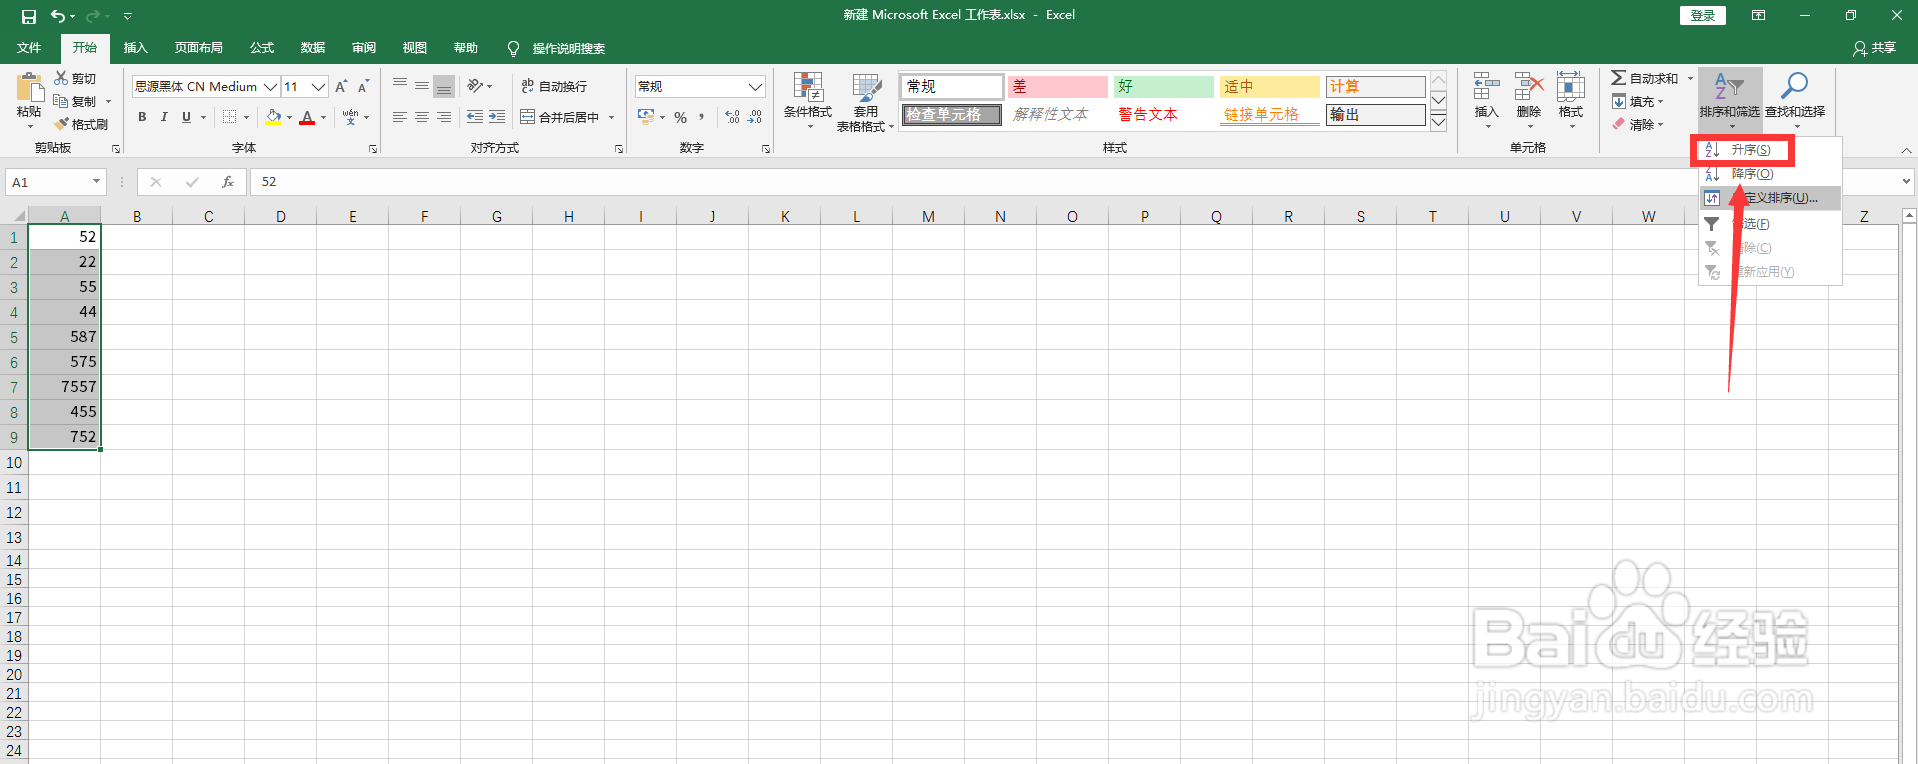Apply the 好 (Good) green cell style
Screen dimensions: 1918x764
1164,87
